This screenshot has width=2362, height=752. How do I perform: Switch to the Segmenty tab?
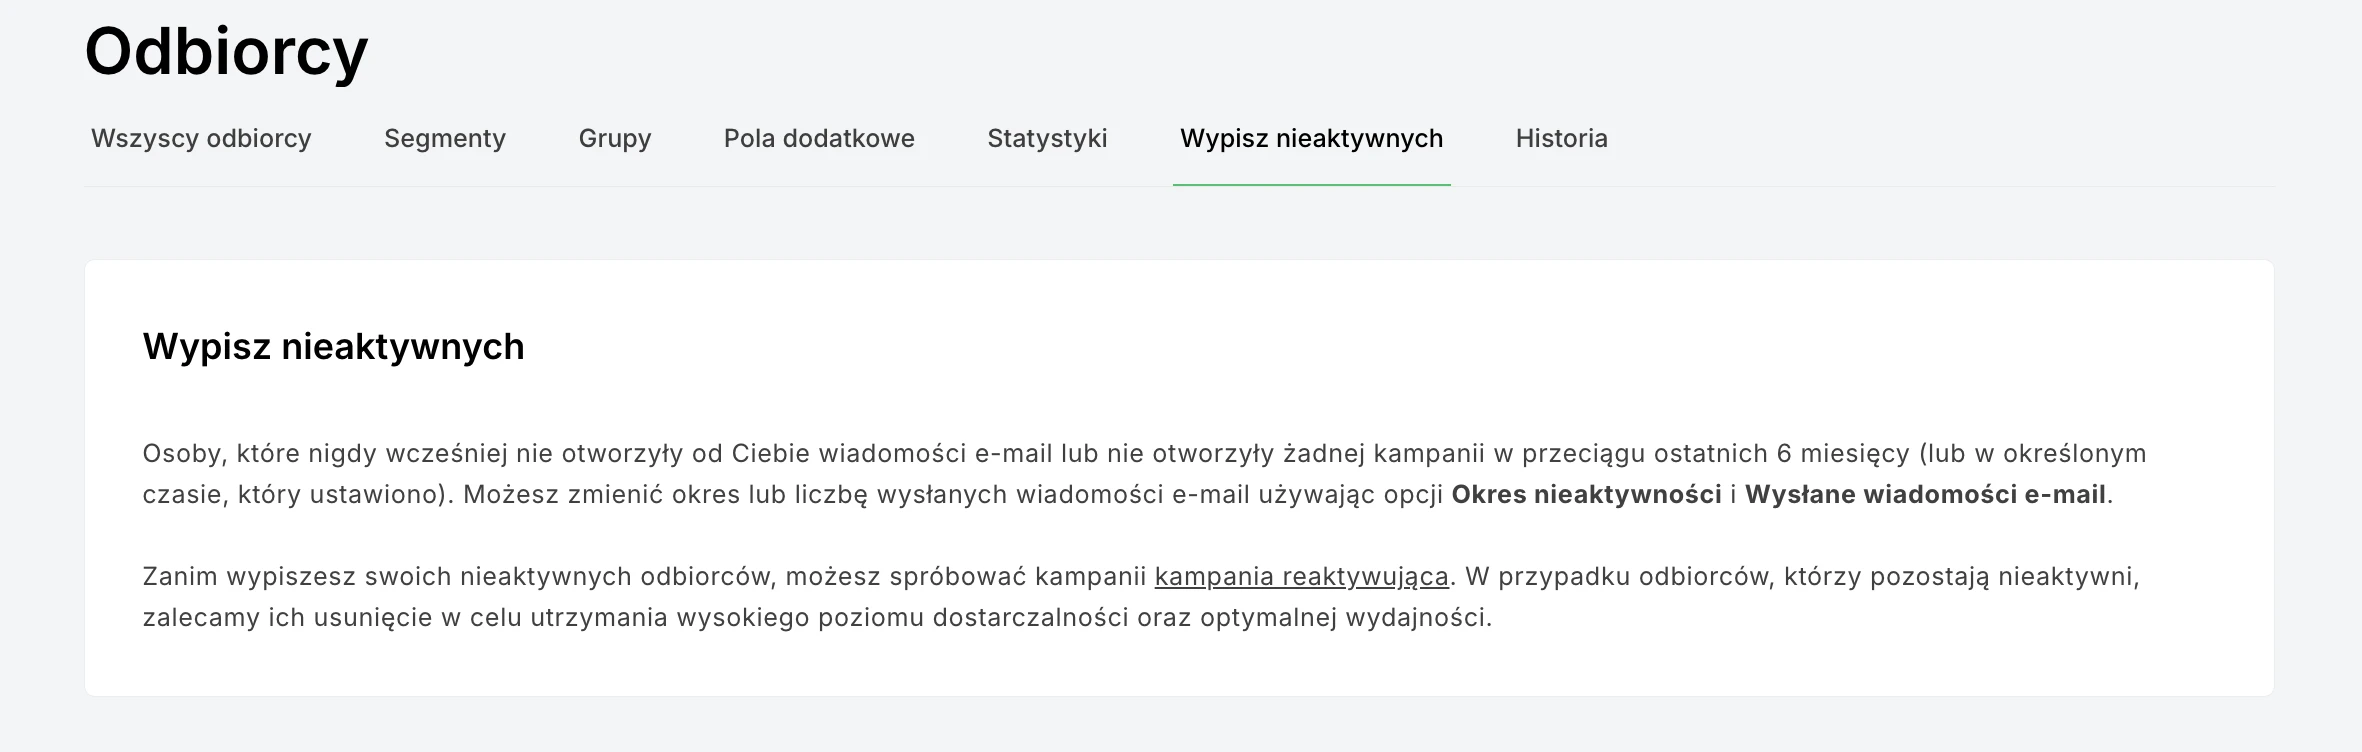[445, 138]
